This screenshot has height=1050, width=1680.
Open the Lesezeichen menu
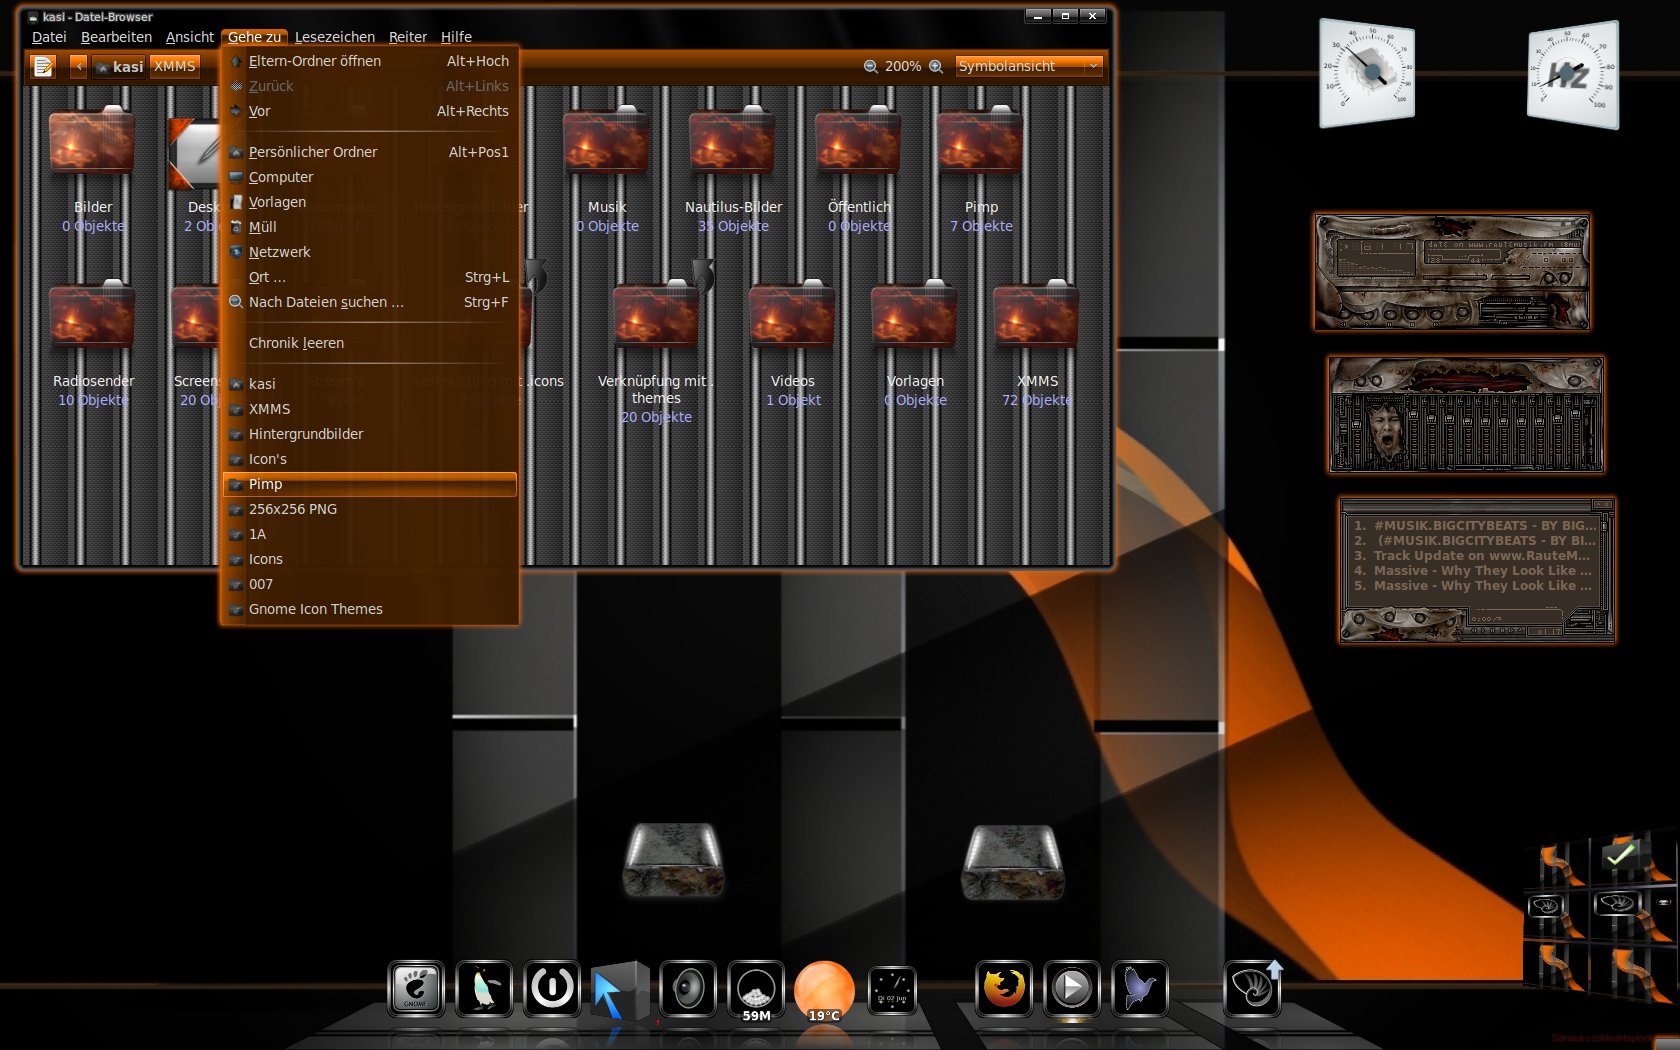click(335, 37)
